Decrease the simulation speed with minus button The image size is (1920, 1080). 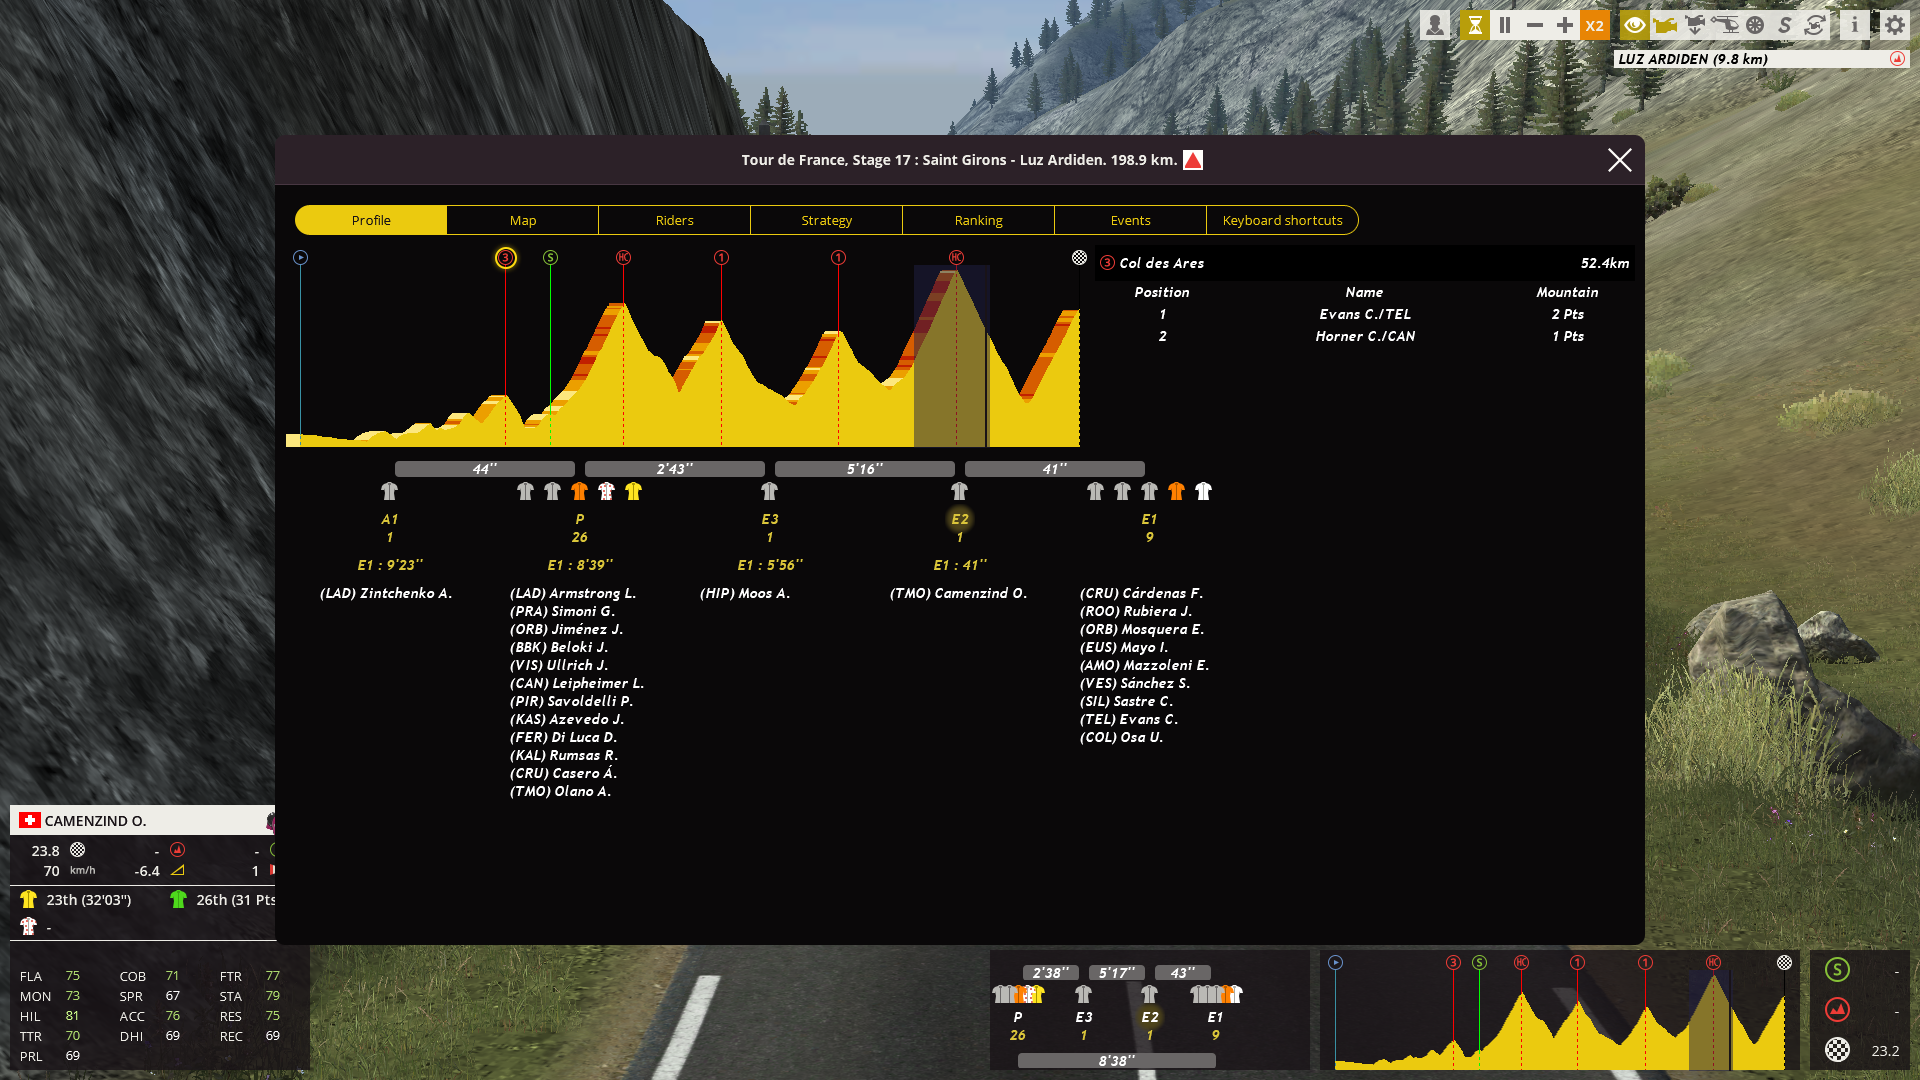coord(1535,25)
